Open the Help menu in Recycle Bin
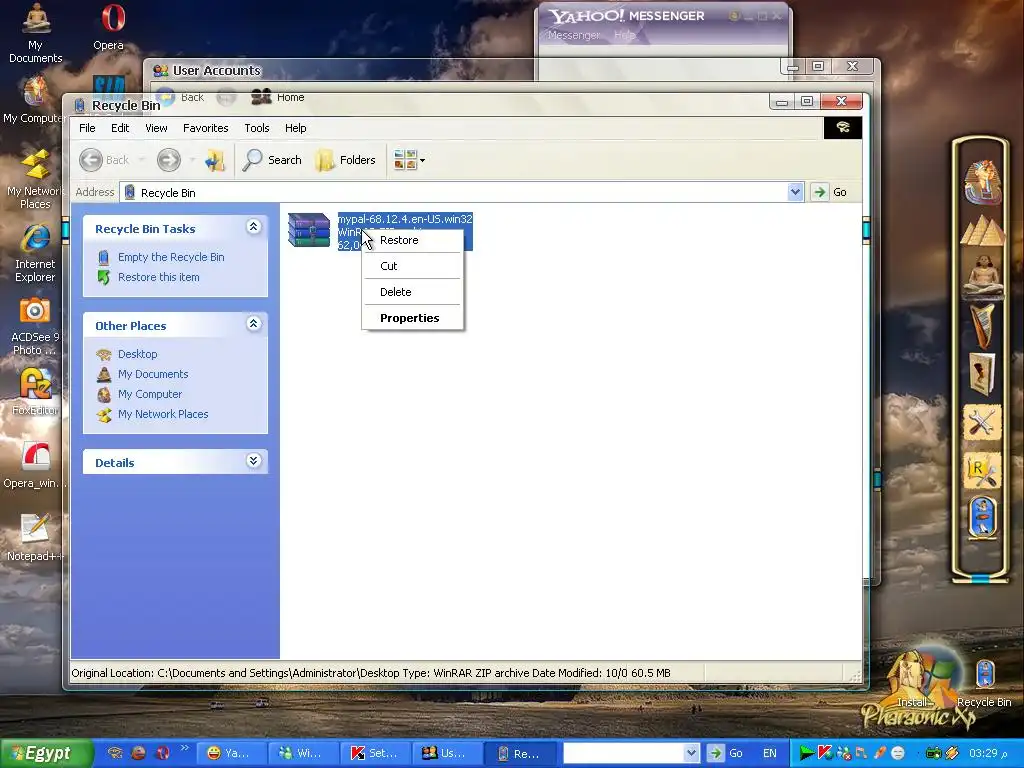Image resolution: width=1024 pixels, height=768 pixels. (295, 128)
